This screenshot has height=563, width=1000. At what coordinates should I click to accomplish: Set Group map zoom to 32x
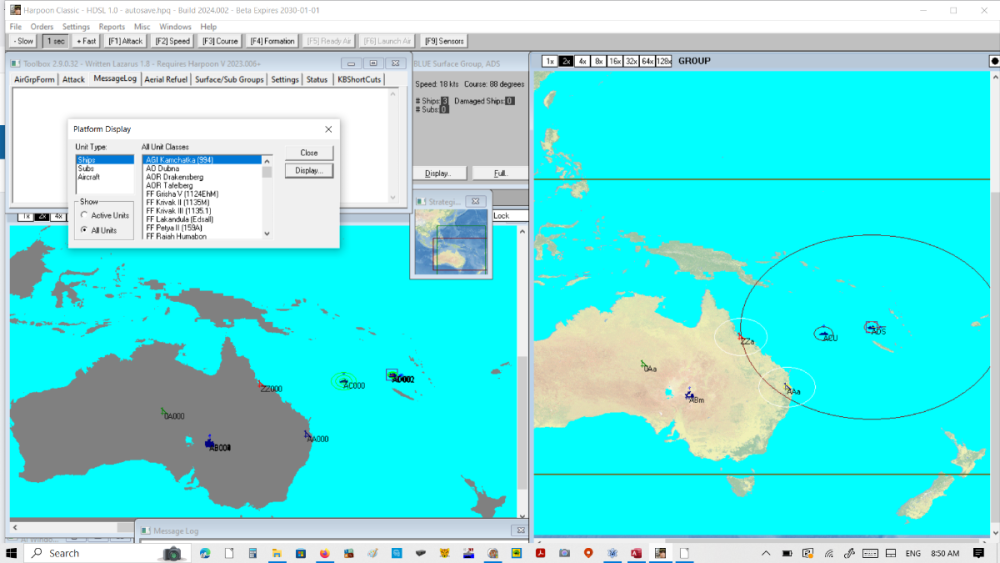(x=631, y=61)
